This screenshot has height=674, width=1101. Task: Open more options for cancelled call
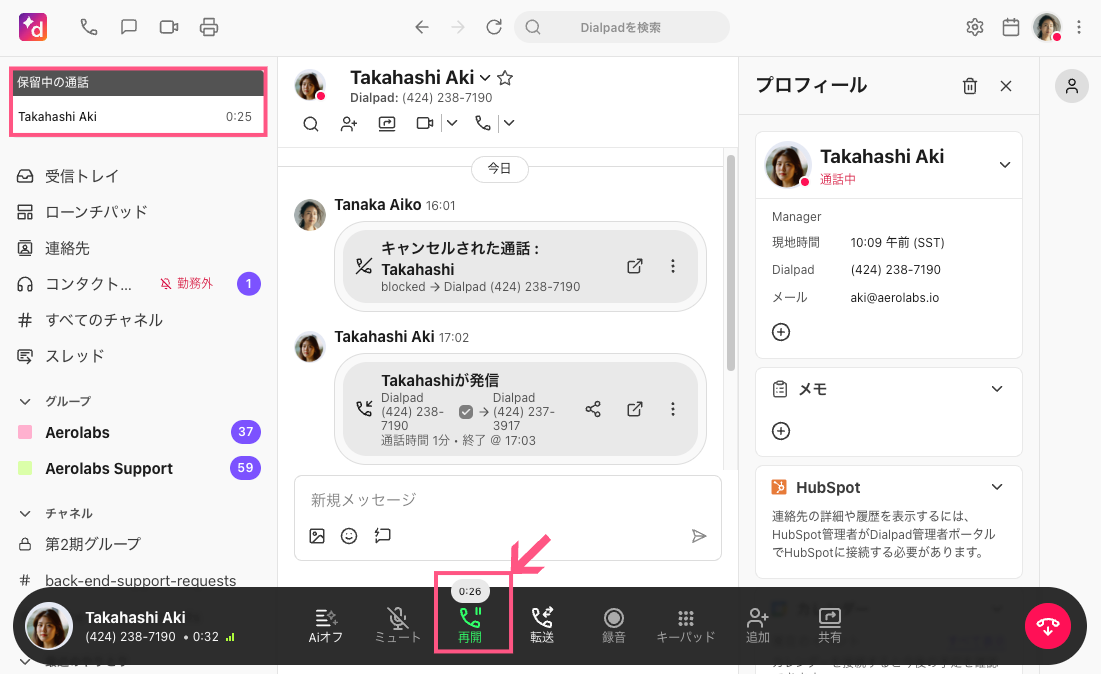pyautogui.click(x=673, y=266)
